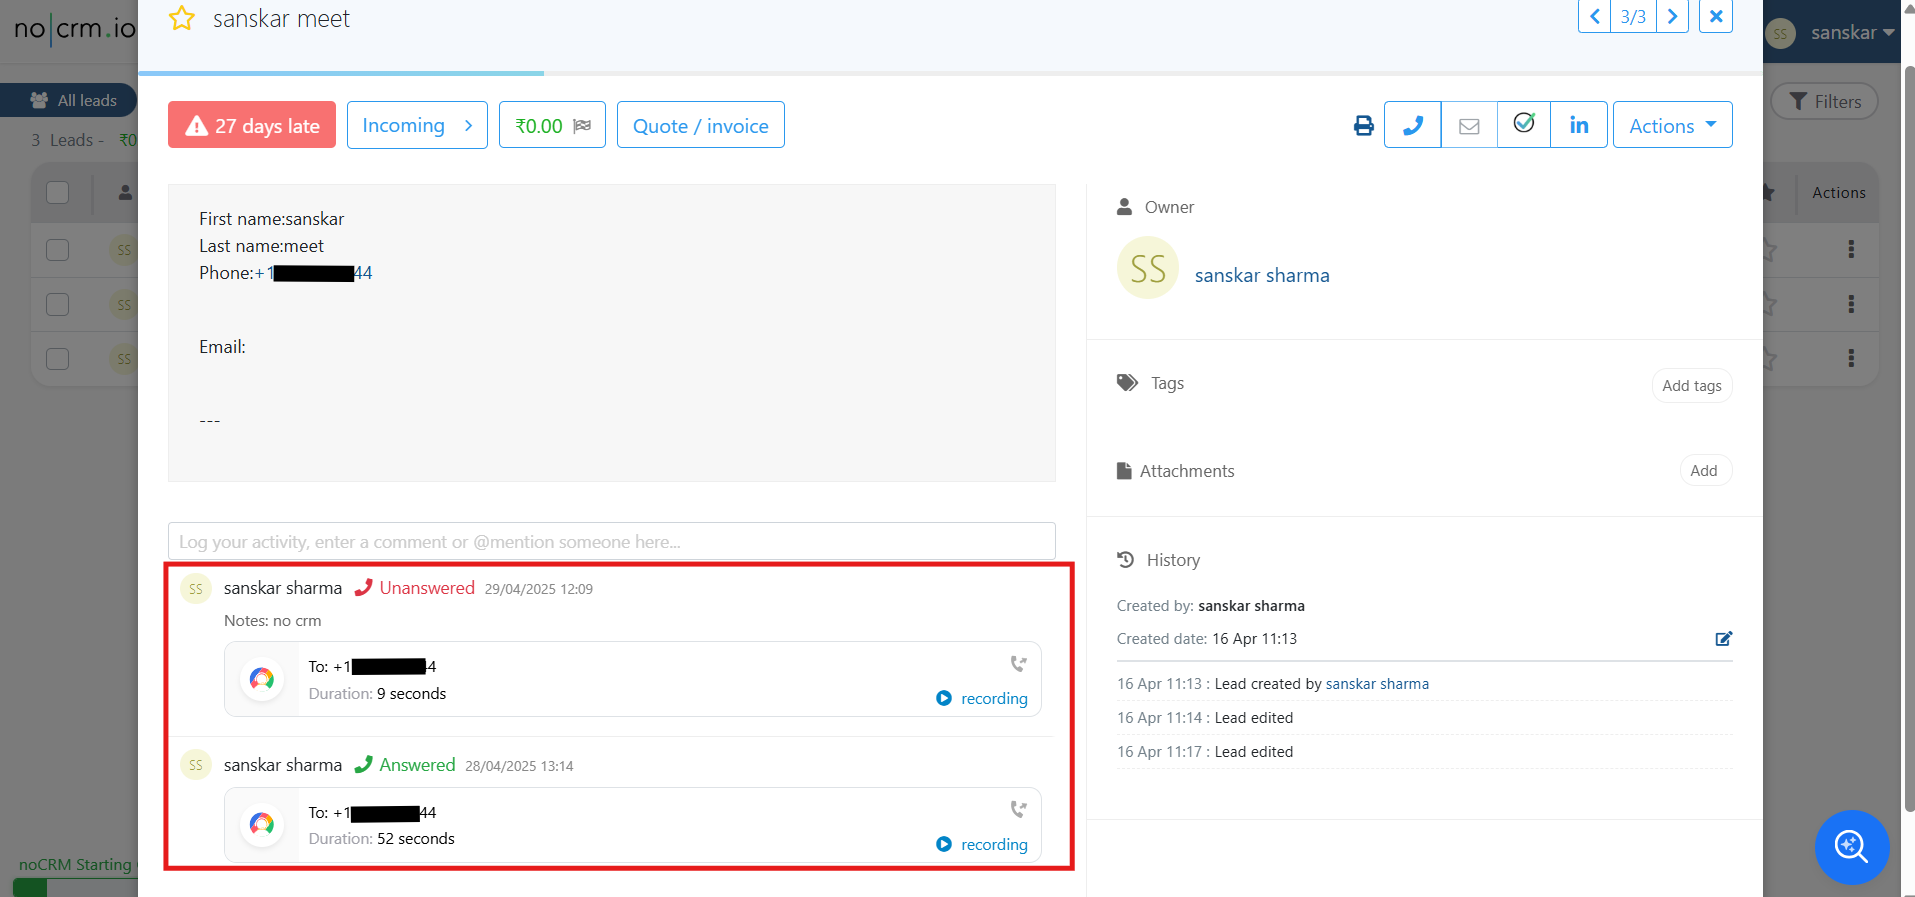Click the owner SS avatar
This screenshot has width=1915, height=897.
[x=1147, y=268]
